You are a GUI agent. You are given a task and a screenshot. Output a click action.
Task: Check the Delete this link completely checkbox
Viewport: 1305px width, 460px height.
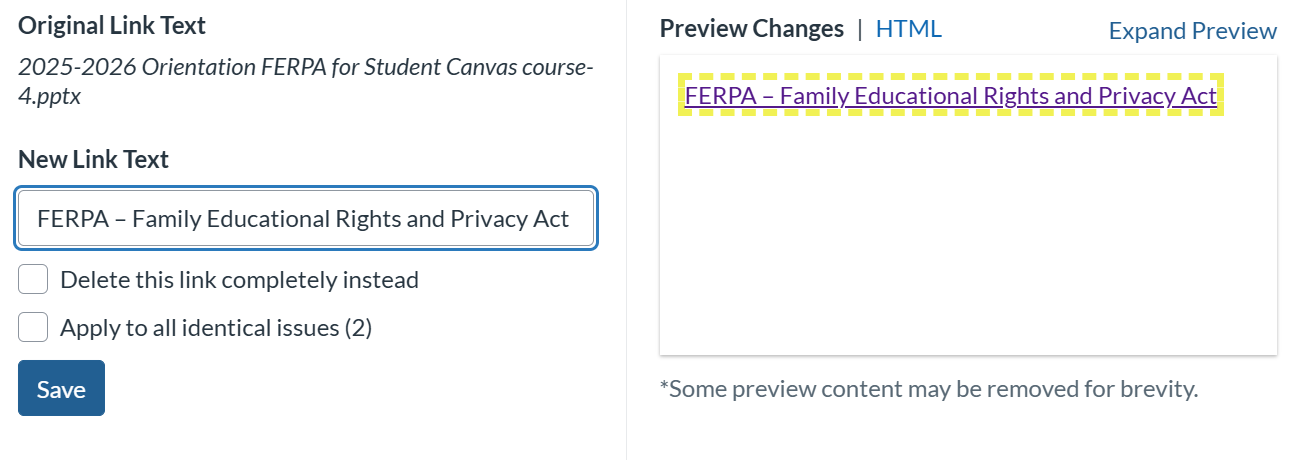33,280
